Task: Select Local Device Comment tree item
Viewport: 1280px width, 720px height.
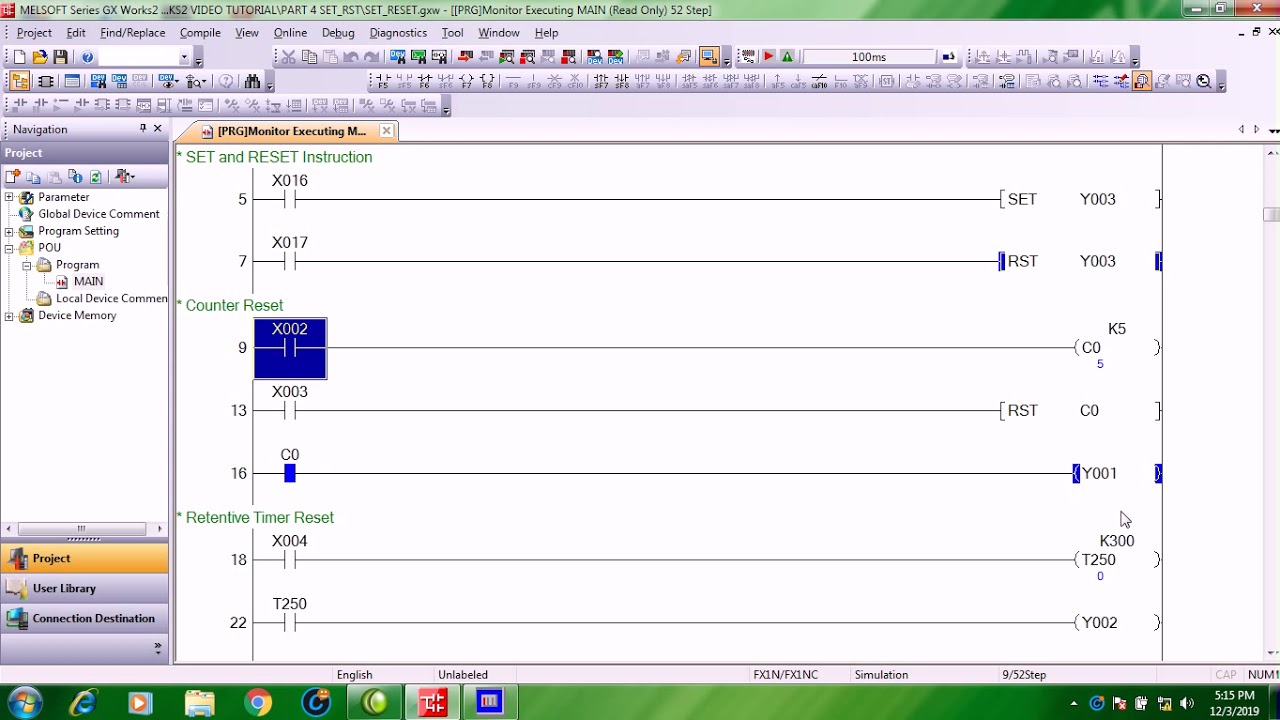Action: tap(112, 299)
